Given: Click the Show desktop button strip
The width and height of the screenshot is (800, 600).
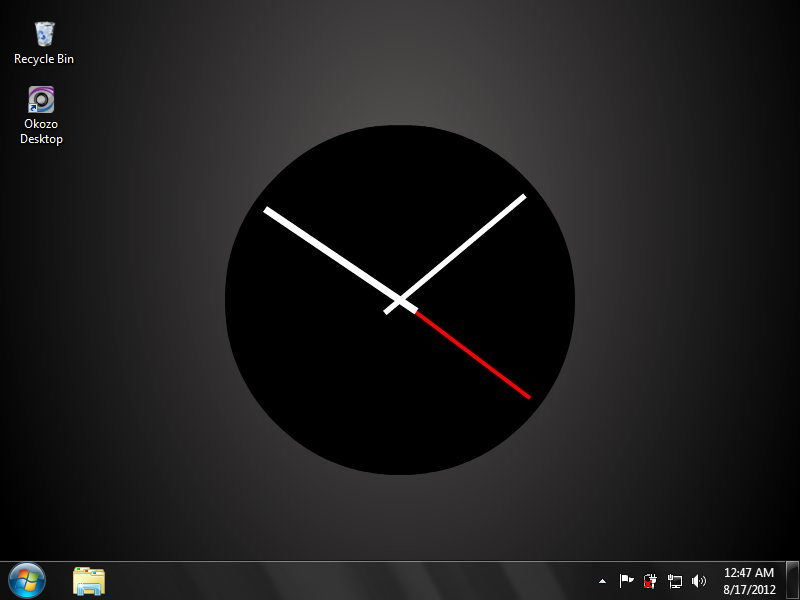Looking at the screenshot, I should (792, 581).
